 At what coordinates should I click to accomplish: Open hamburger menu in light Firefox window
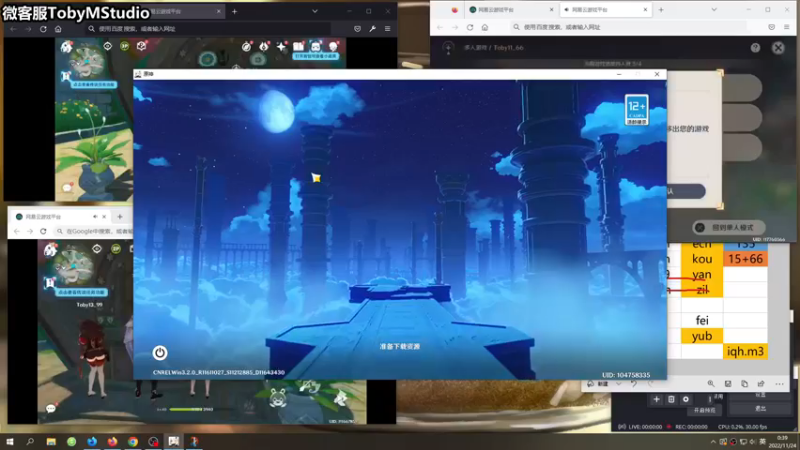click(787, 27)
